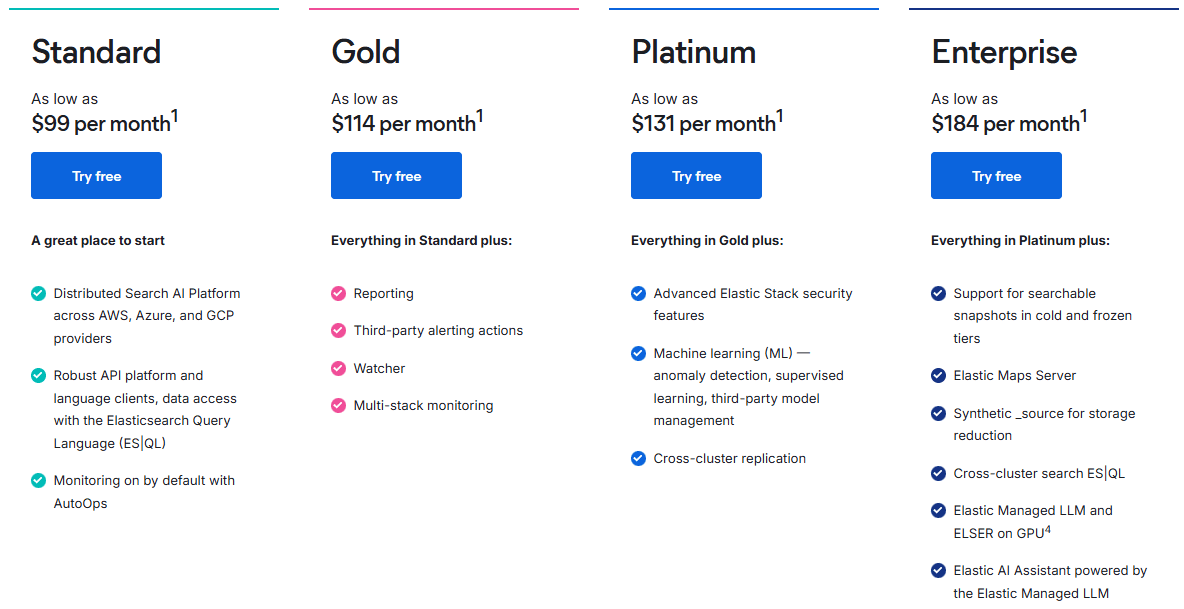1184x609 pixels.
Task: Click Try free under the Standard plan
Action: [96, 175]
